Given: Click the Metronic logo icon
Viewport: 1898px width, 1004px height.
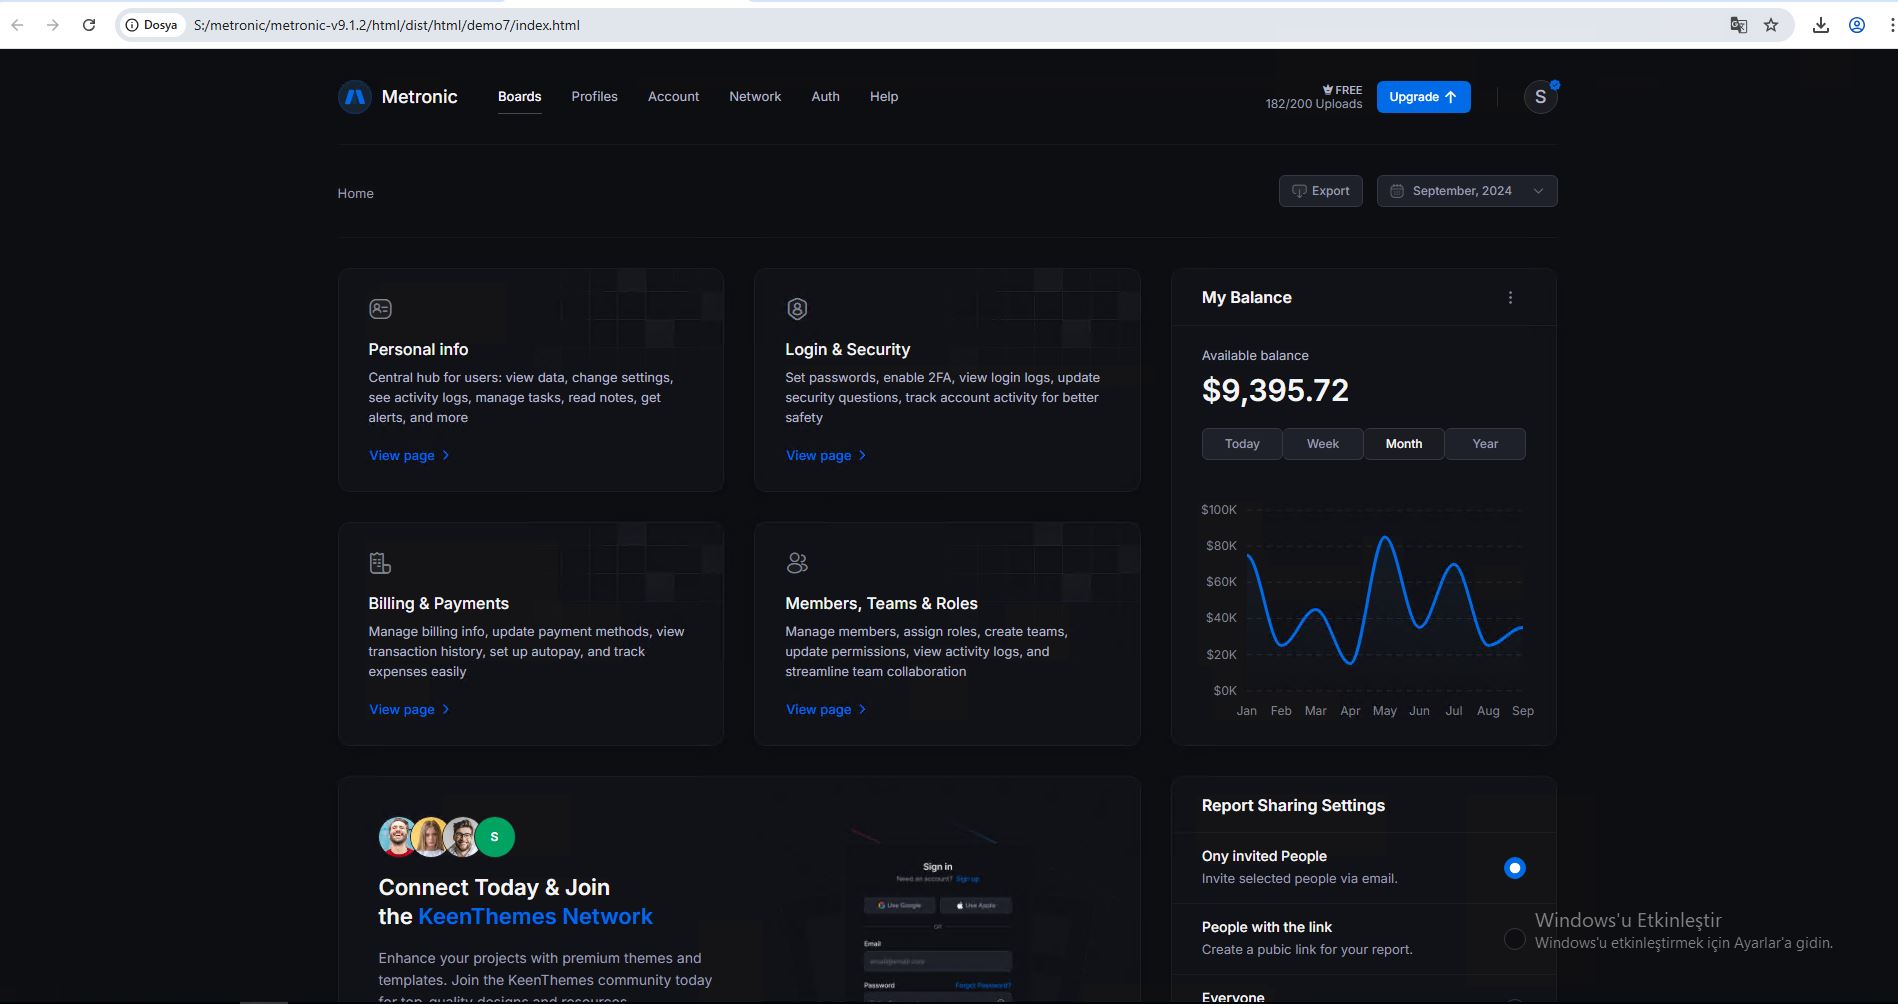Looking at the screenshot, I should [355, 97].
